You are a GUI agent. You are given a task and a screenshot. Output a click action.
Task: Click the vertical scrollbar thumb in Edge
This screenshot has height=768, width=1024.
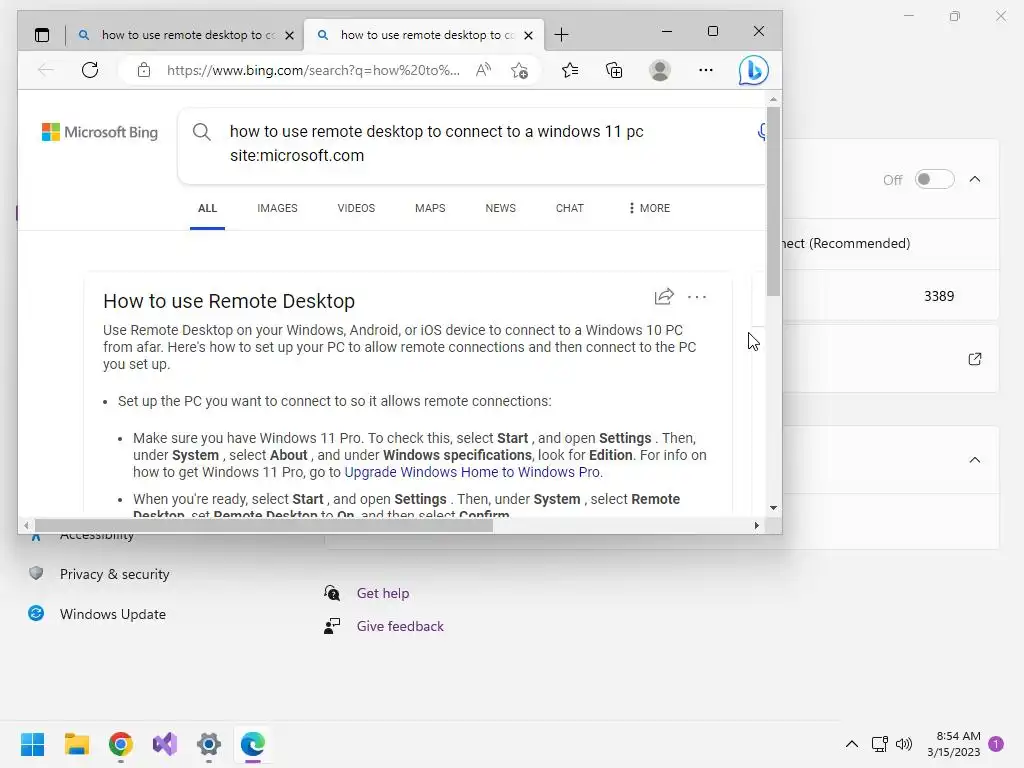[773, 200]
